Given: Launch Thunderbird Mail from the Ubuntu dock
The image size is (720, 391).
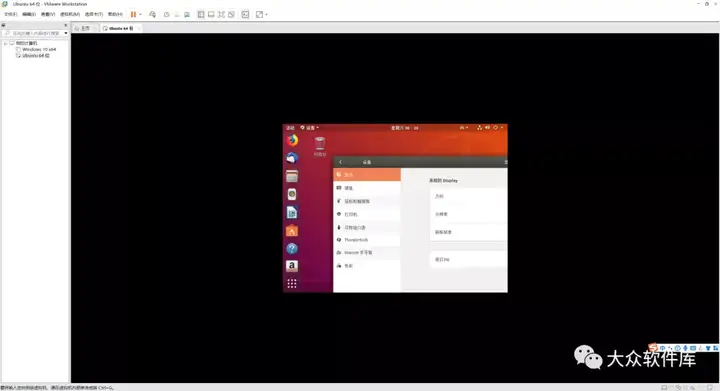Looking at the screenshot, I should coord(292,158).
